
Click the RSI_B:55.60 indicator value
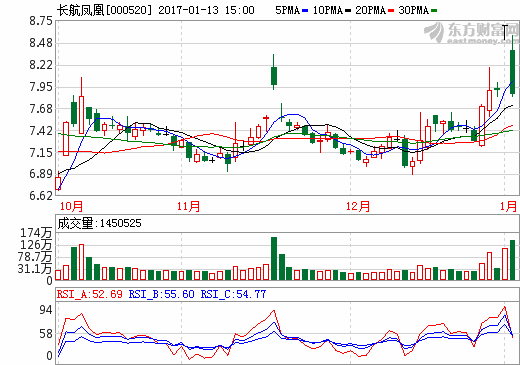point(161,294)
